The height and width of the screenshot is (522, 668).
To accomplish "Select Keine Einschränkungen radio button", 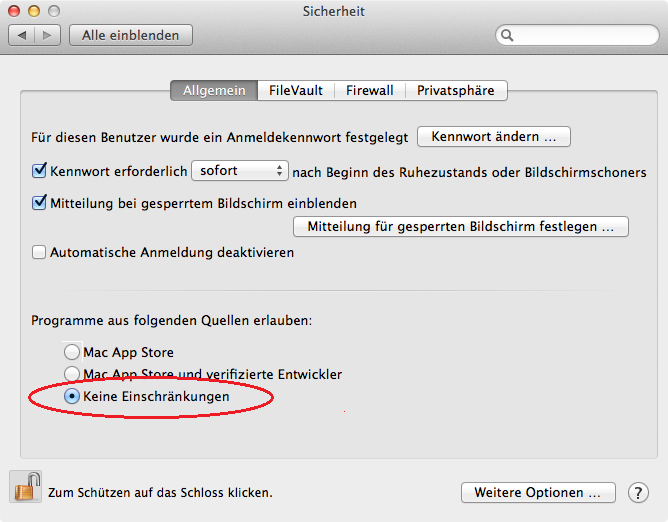I will click(71, 396).
